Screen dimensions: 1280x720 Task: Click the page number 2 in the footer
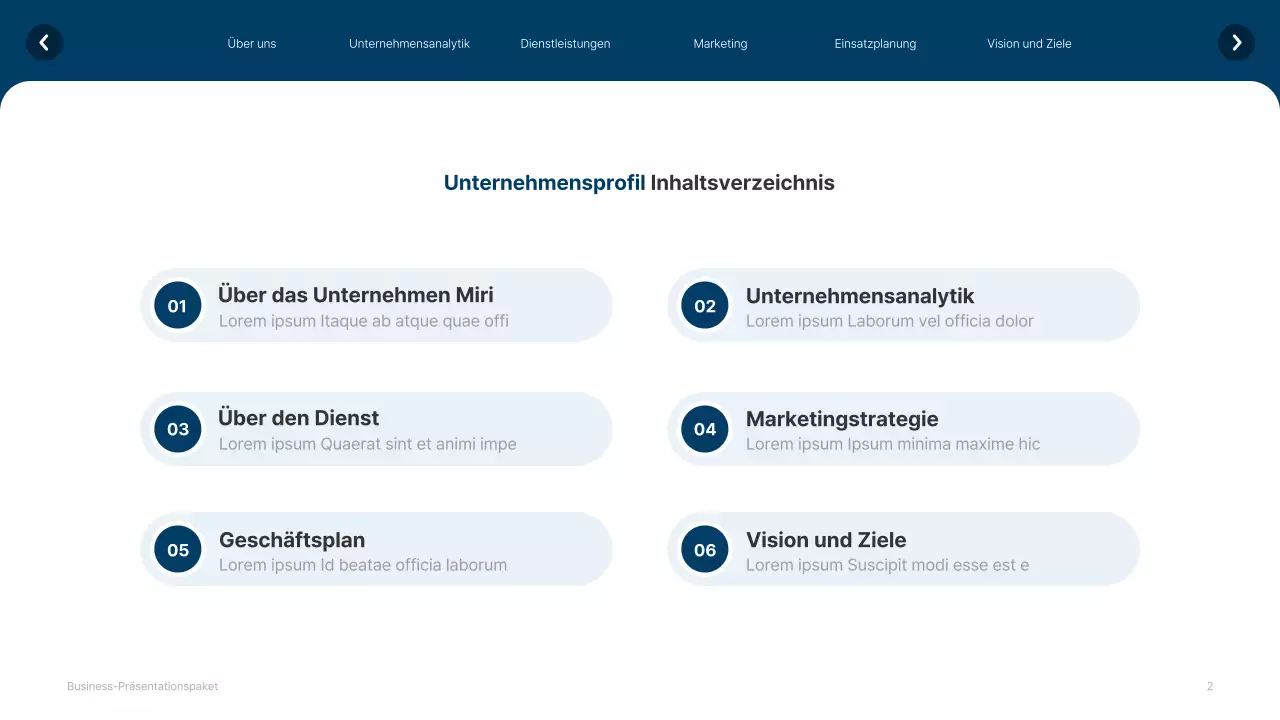point(1209,686)
